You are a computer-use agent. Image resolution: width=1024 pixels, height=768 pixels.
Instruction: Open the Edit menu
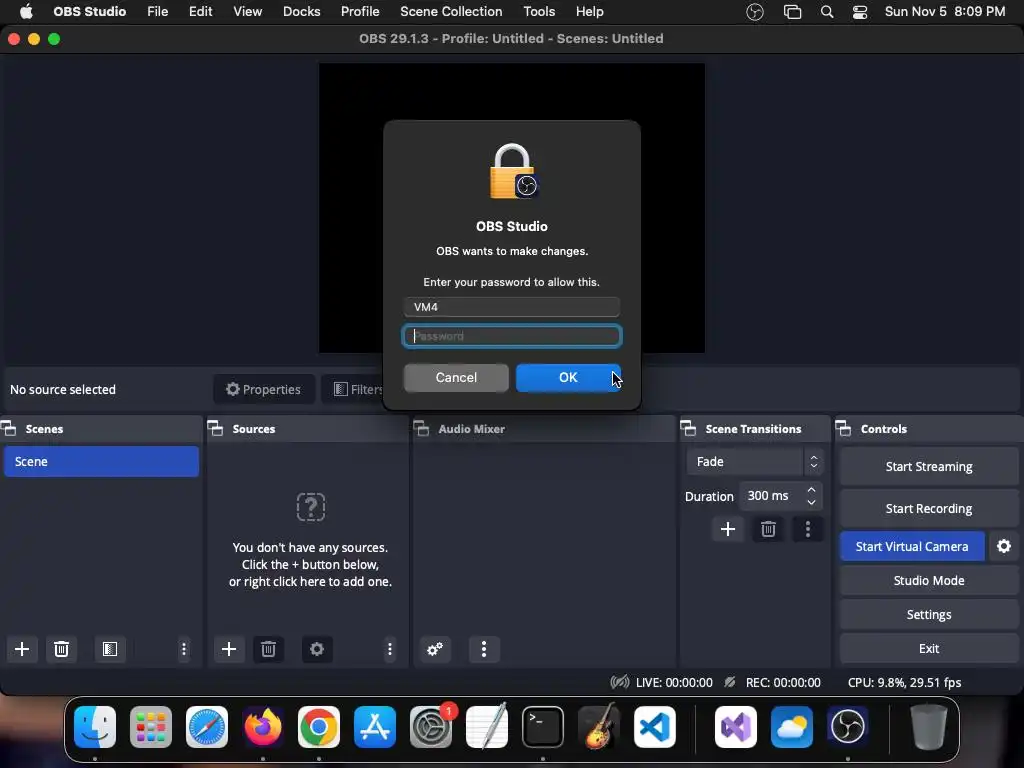point(200,12)
